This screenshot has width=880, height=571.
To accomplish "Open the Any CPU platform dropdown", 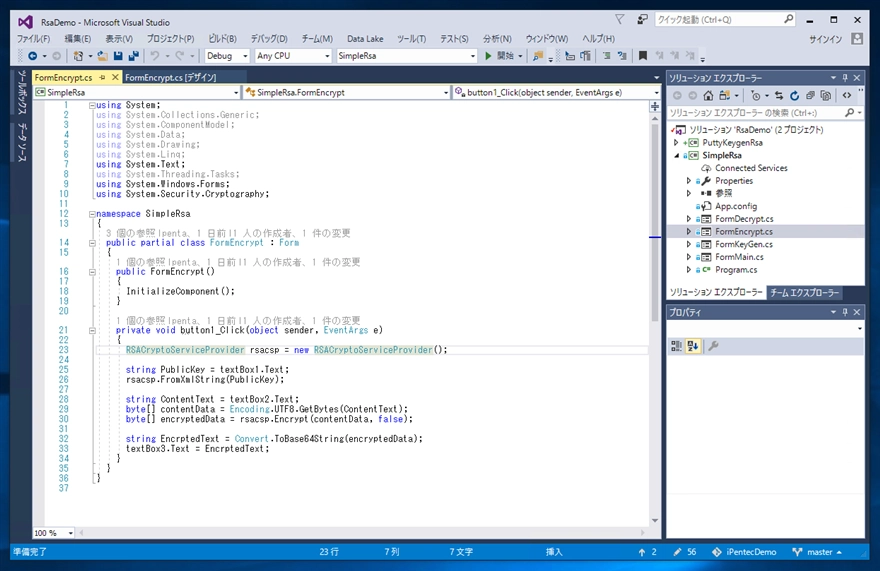I will point(327,56).
